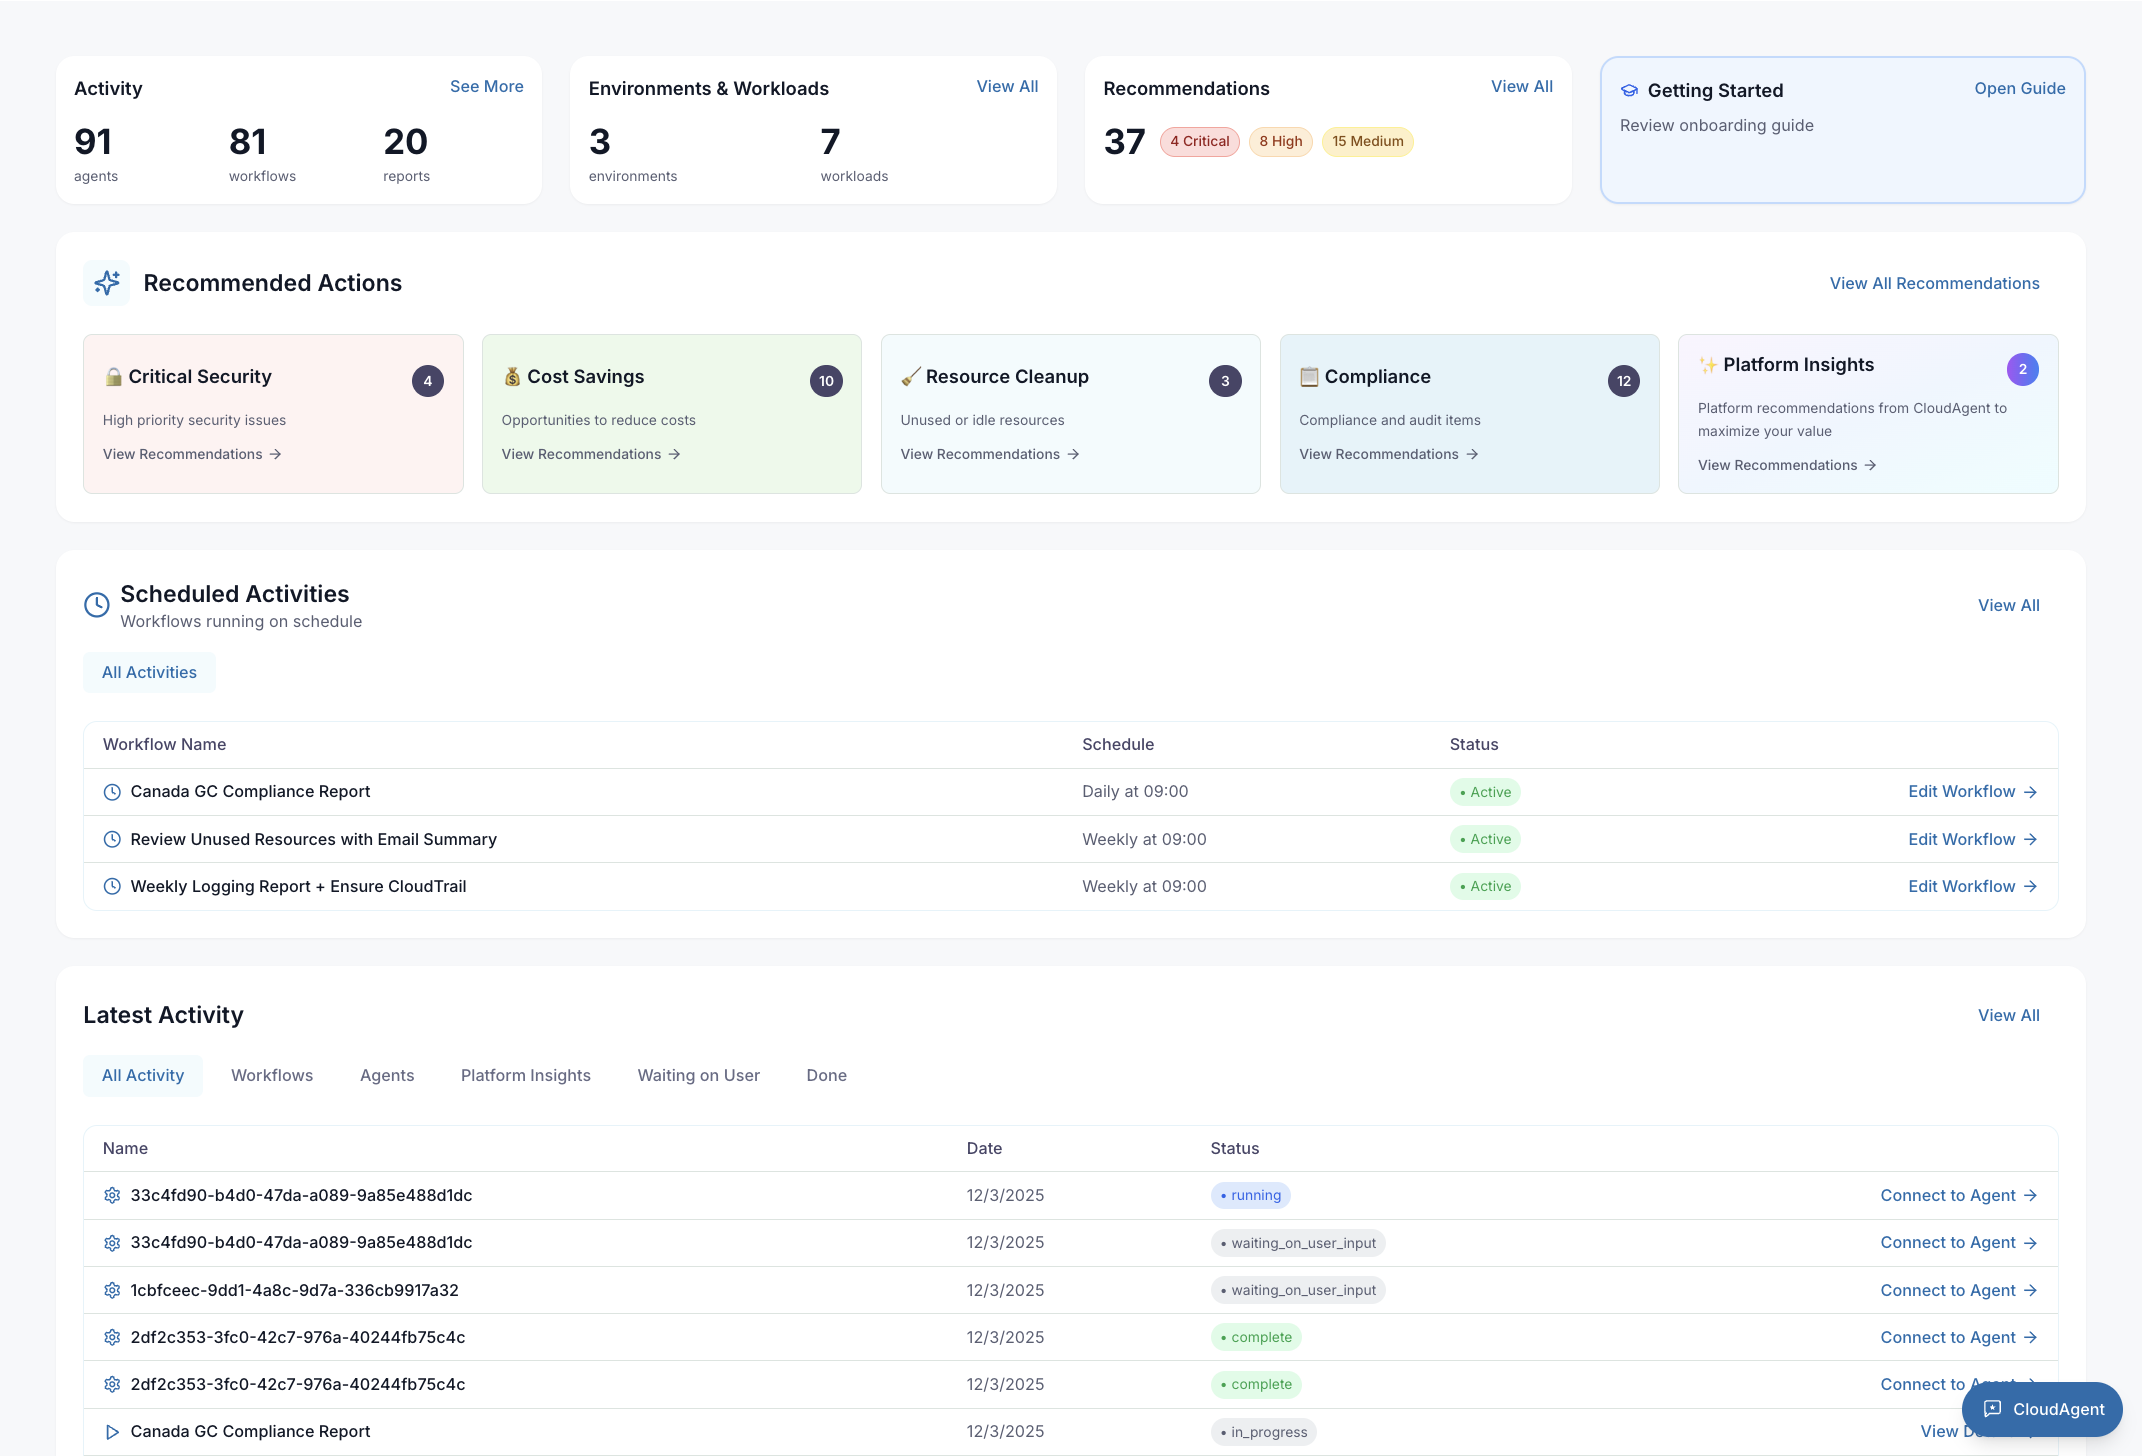Select the All Activities filter chip
The image size is (2142, 1456).
point(148,672)
